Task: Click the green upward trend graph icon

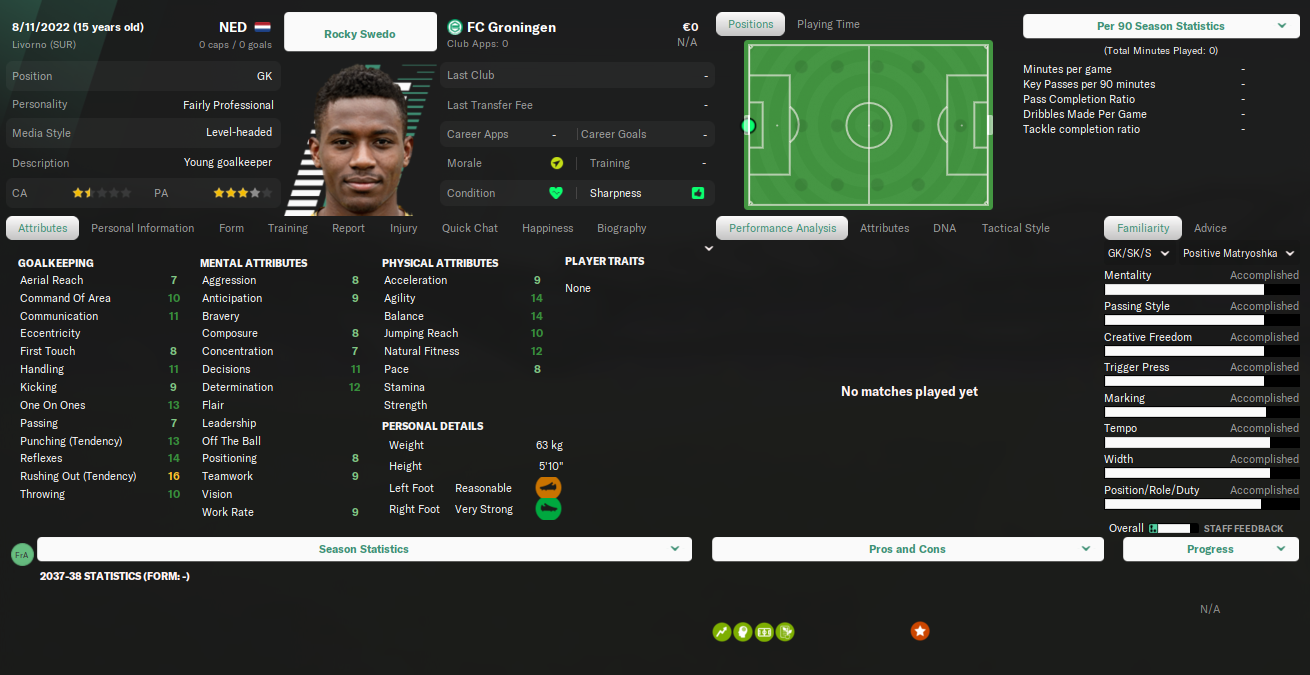Action: (721, 632)
